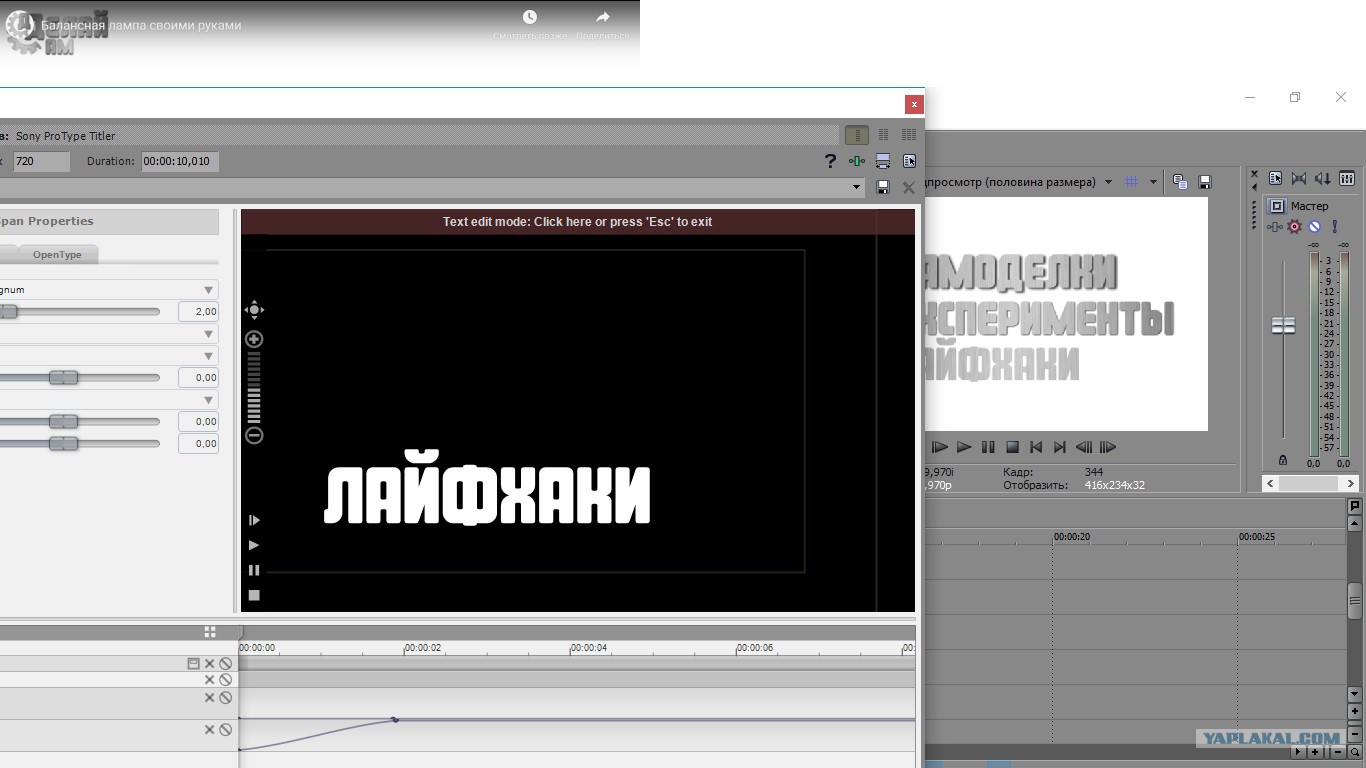Open 'Балансная лампа своими руками' video title
The image size is (1366, 768).
click(x=141, y=25)
